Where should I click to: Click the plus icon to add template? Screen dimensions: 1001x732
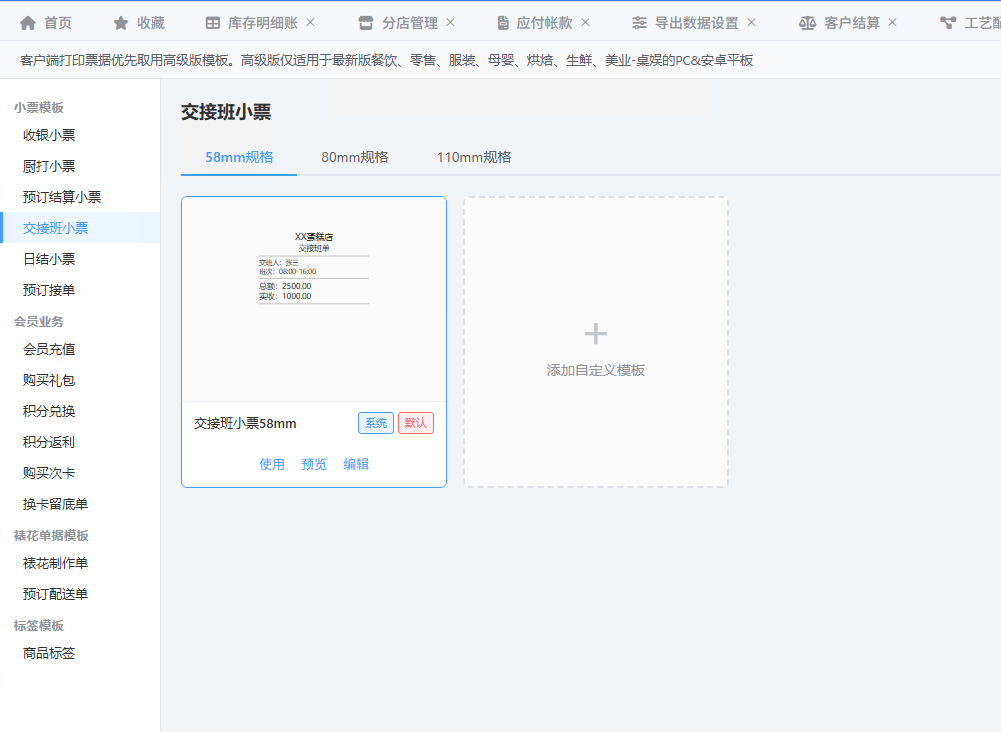[x=596, y=334]
